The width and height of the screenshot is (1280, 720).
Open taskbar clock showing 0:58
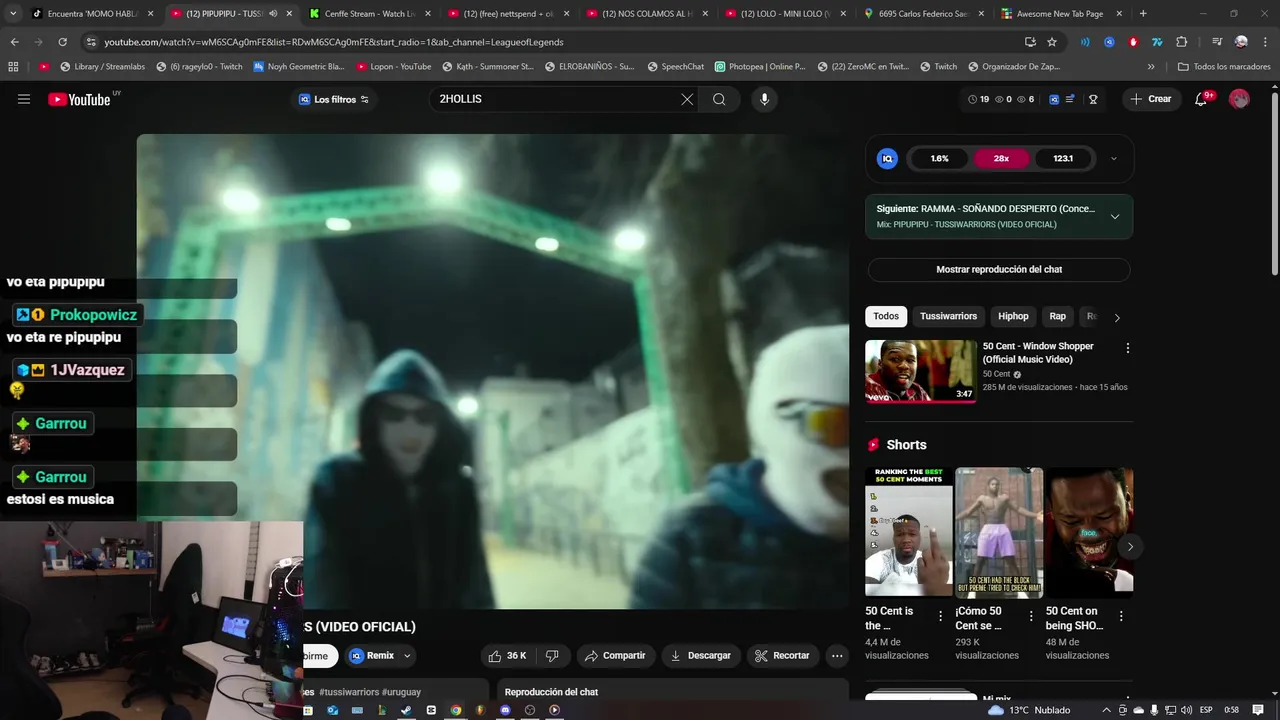[x=1232, y=710]
